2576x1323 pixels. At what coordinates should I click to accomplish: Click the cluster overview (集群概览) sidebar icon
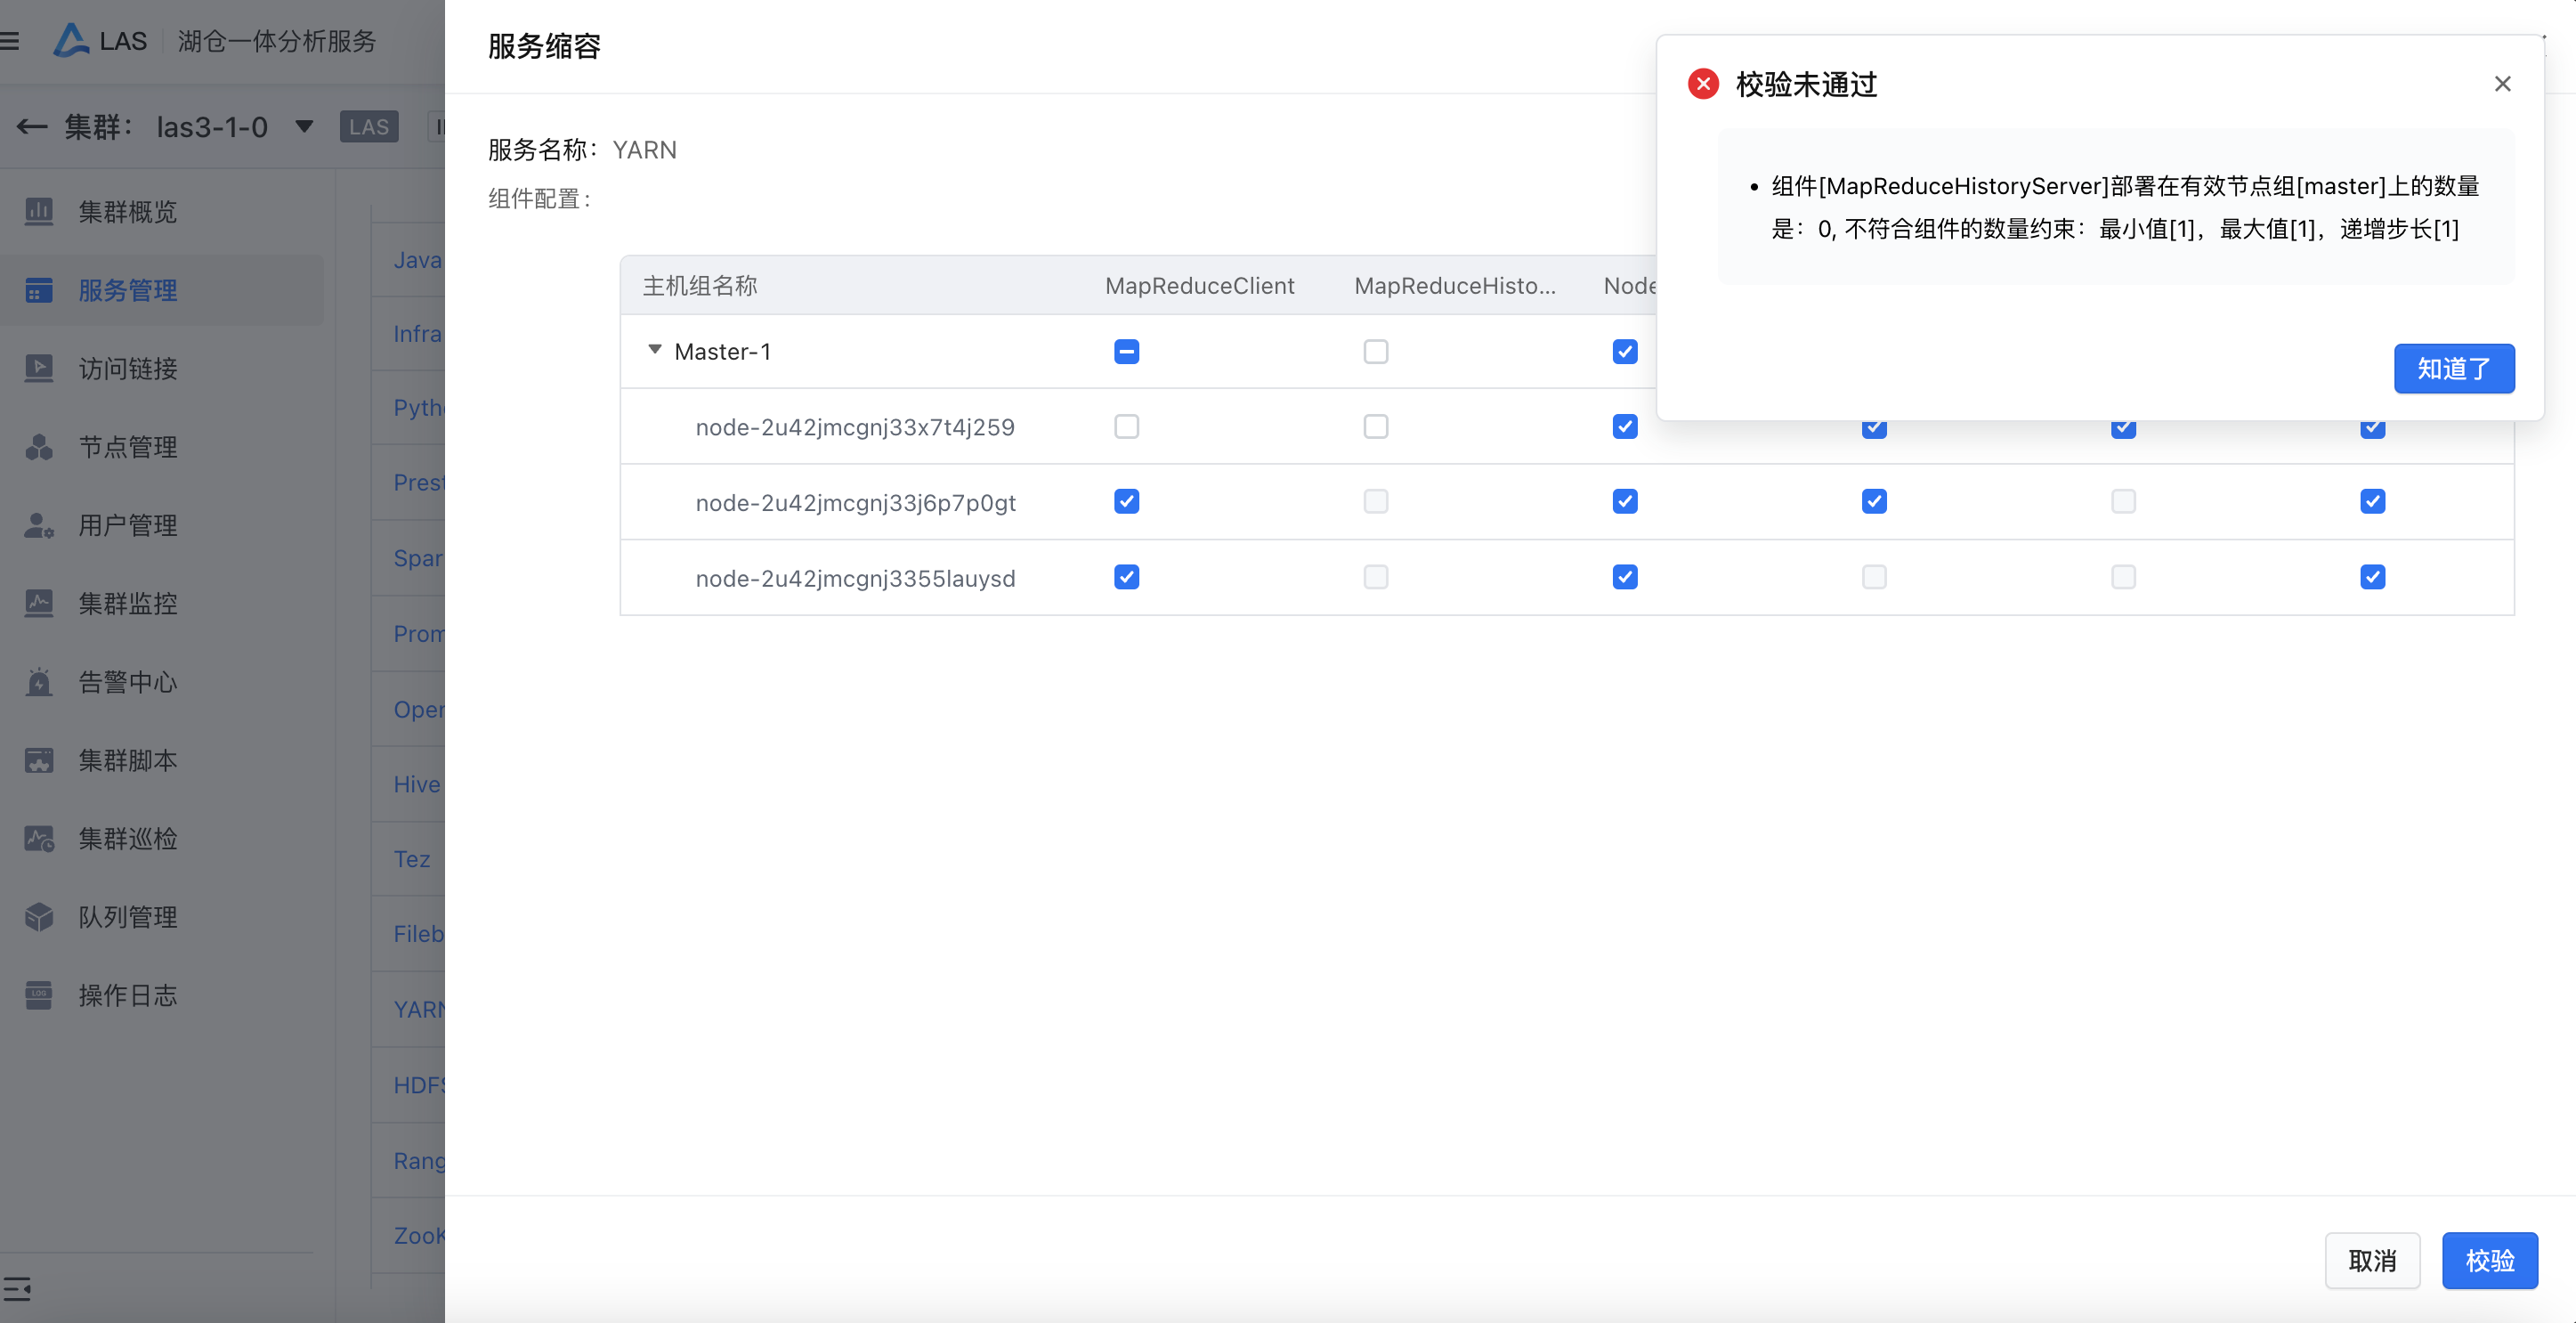[39, 212]
